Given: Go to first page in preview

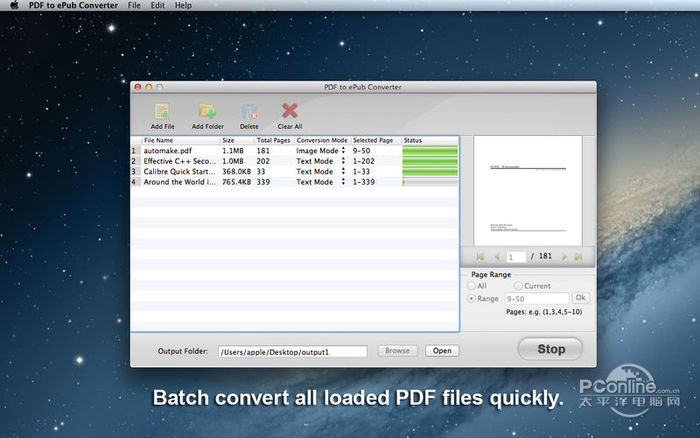Looking at the screenshot, I should point(480,257).
